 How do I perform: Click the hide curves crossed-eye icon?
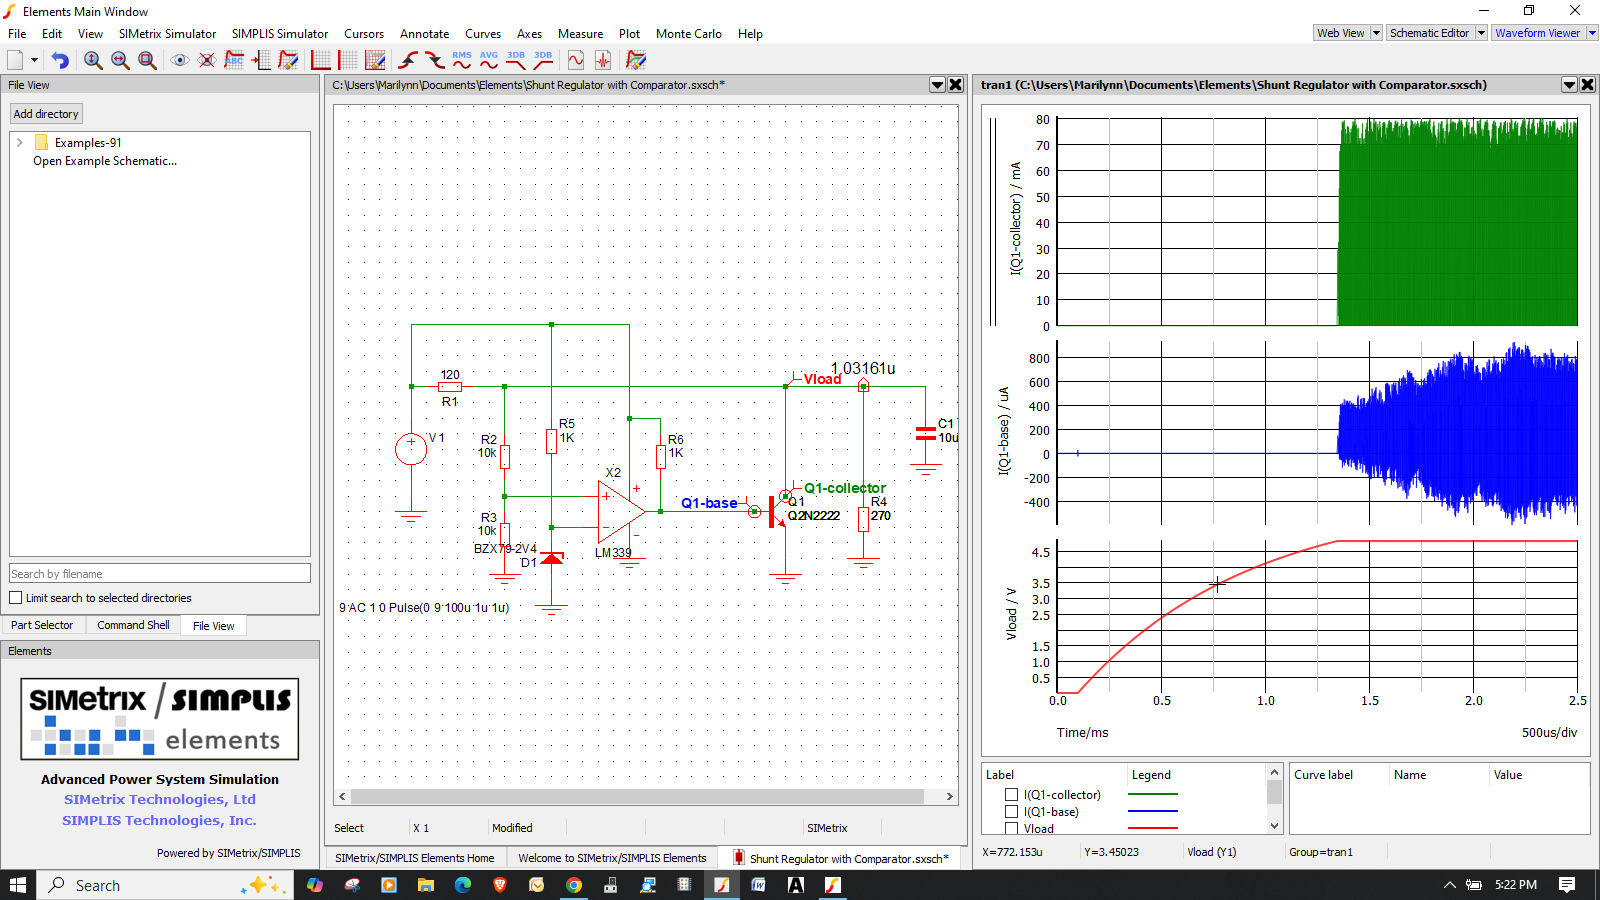click(207, 60)
